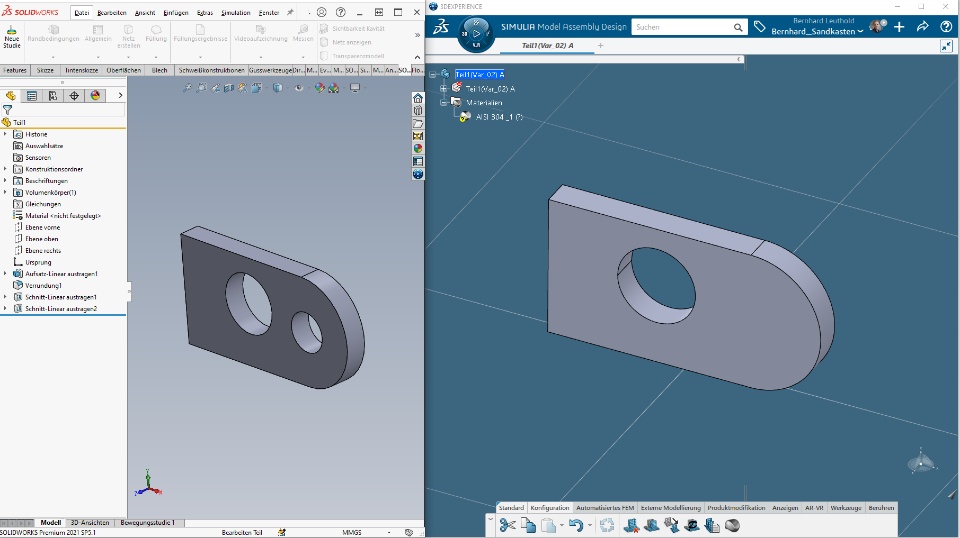Switch to the Skizze command tab
The image size is (960, 538).
coord(45,70)
